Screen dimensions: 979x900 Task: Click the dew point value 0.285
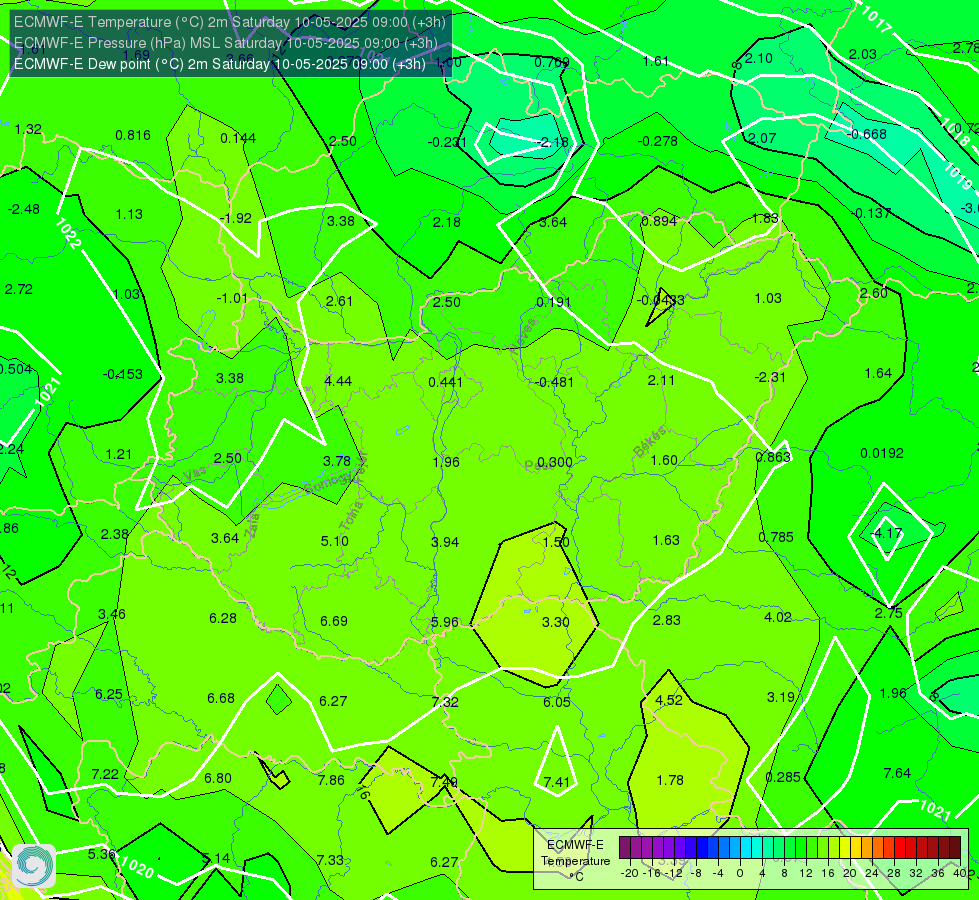tap(783, 778)
